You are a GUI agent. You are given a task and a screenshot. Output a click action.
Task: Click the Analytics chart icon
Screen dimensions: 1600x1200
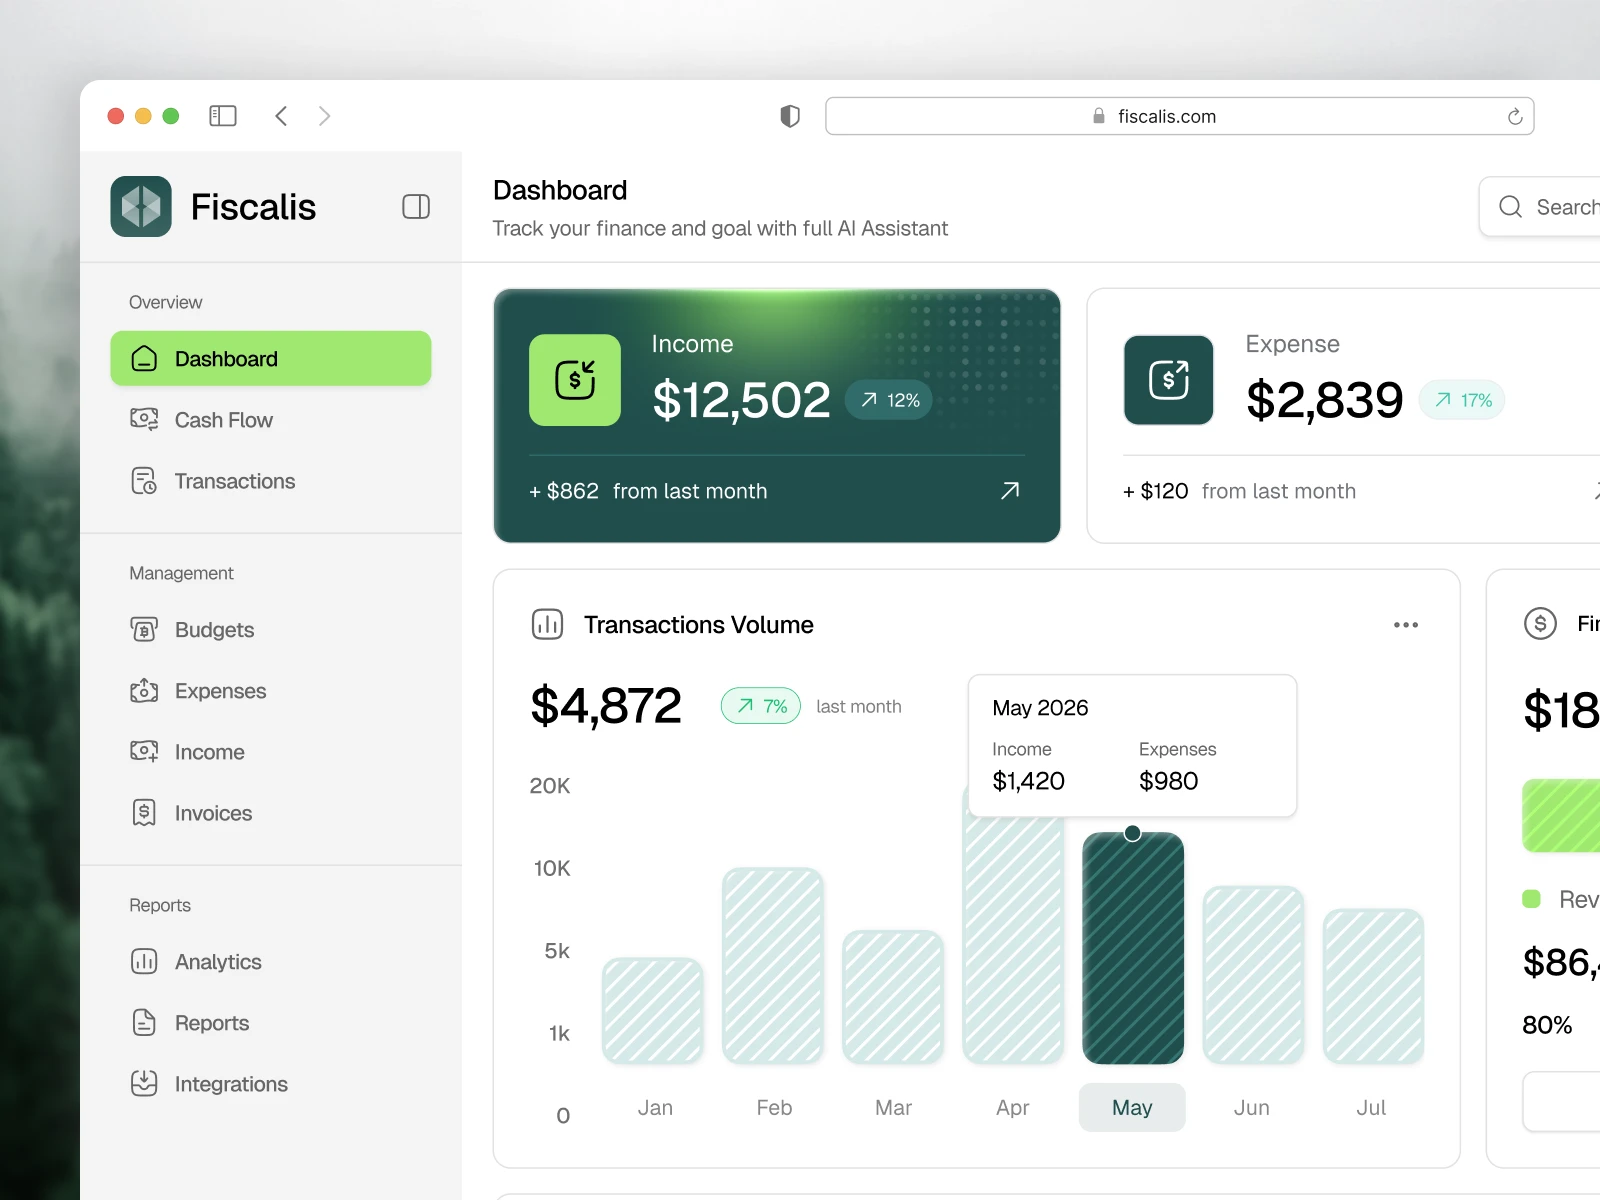(x=144, y=962)
